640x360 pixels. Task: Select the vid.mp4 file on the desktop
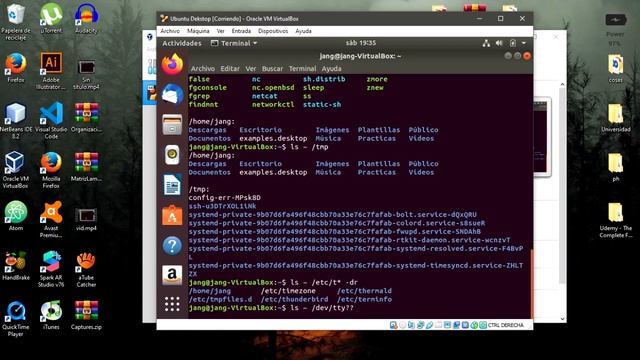86,219
